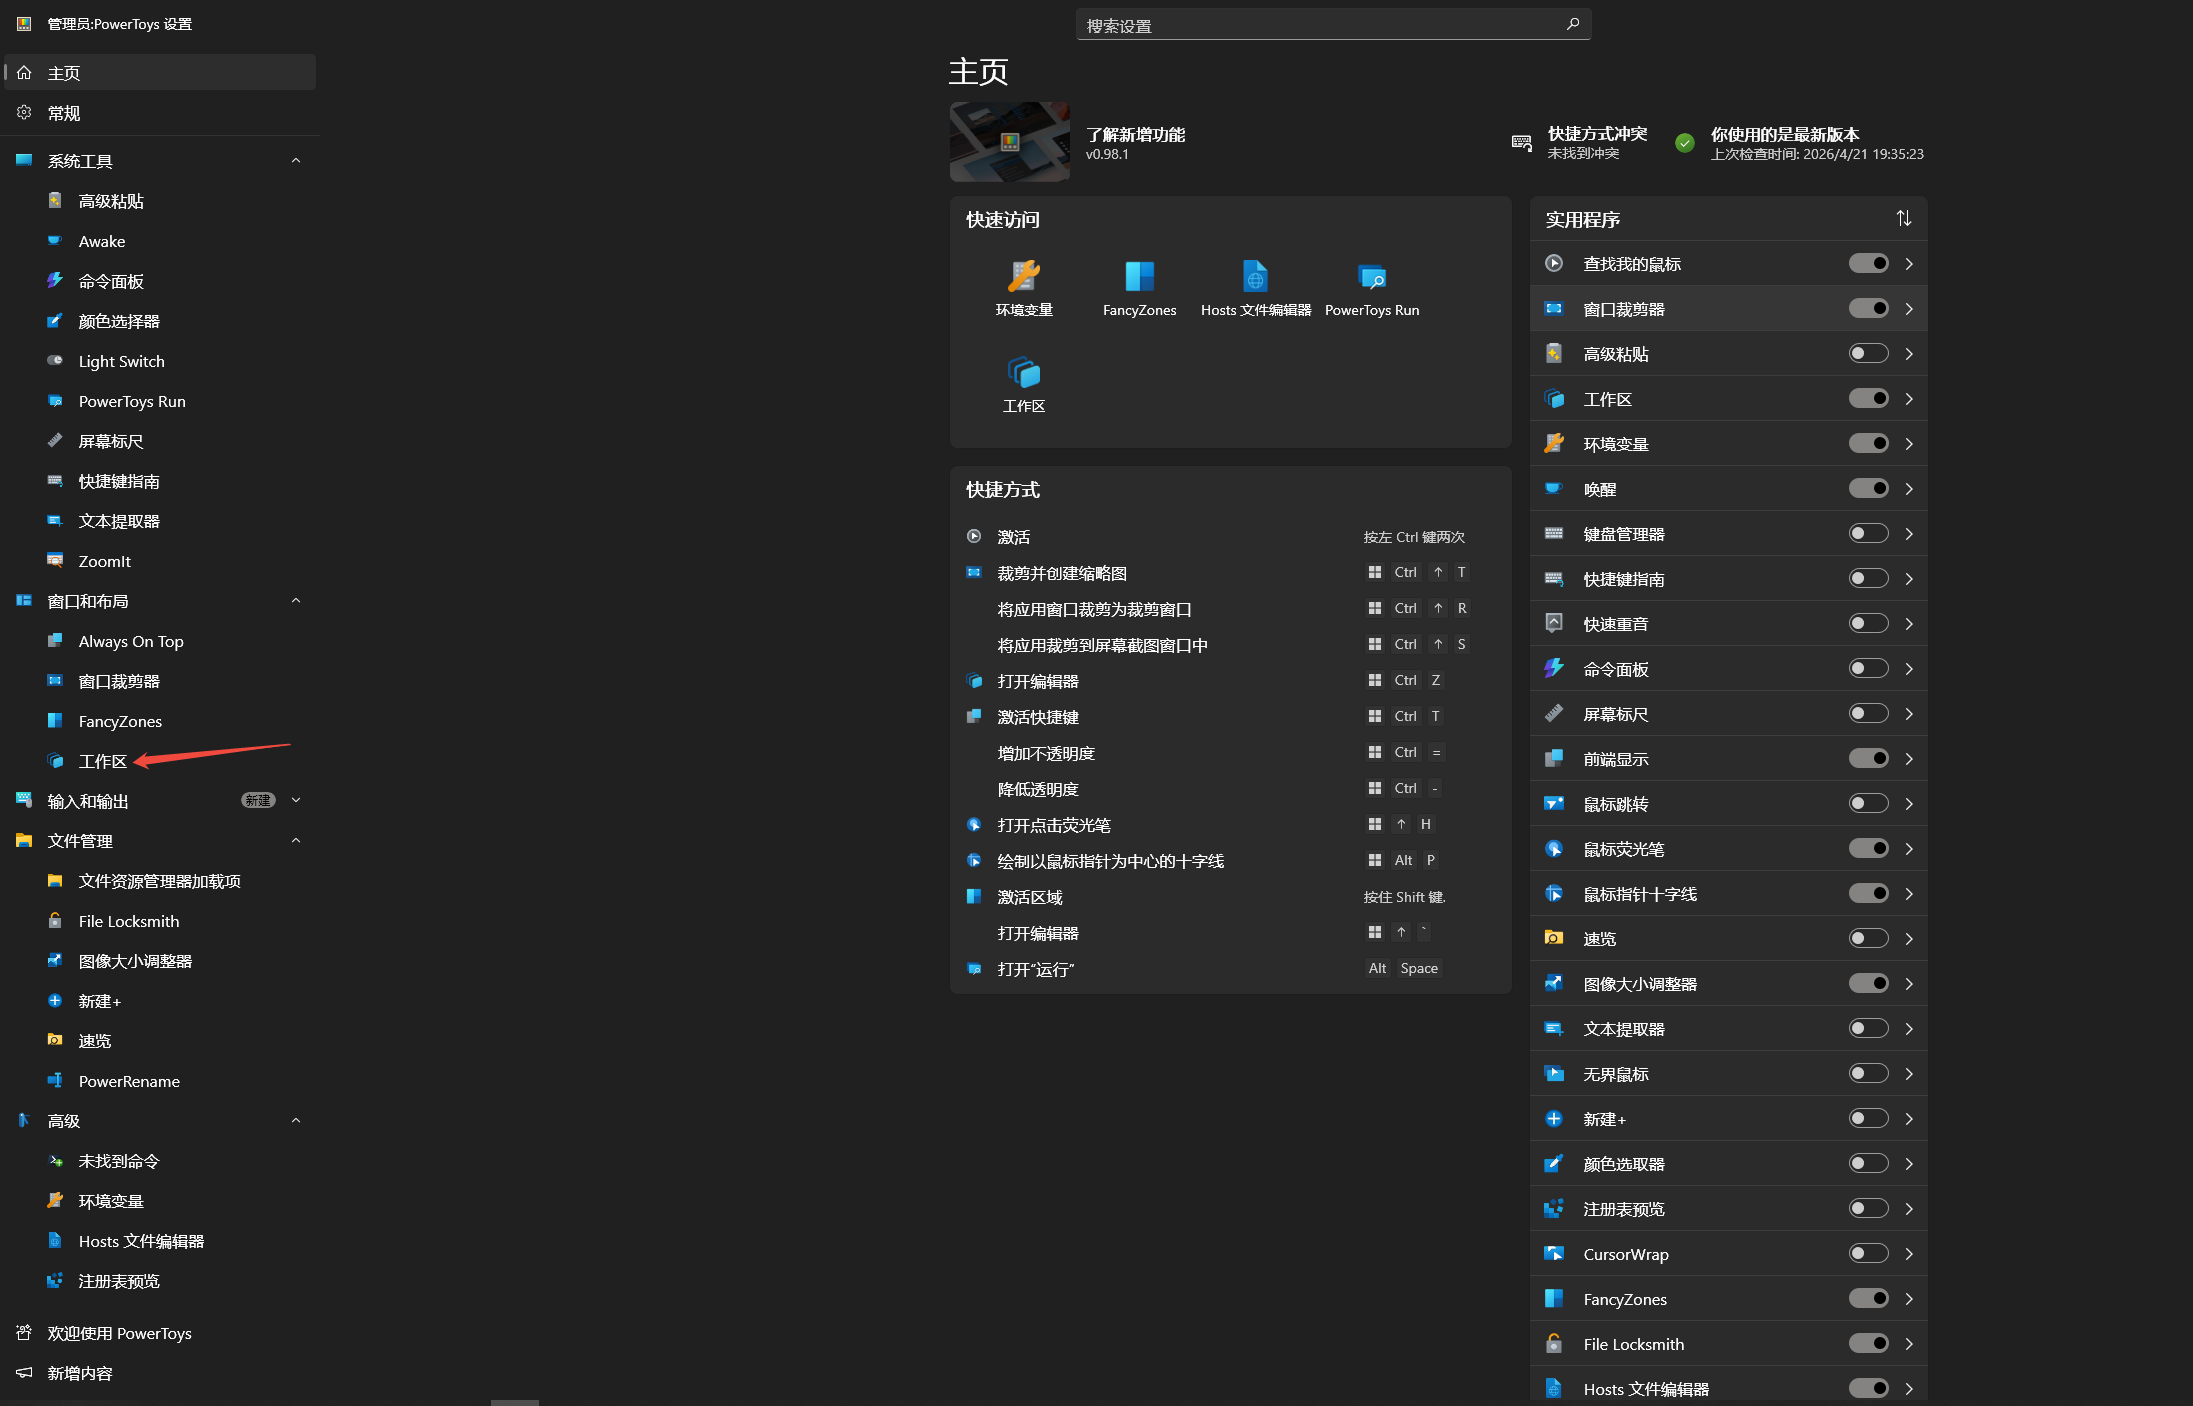Go to 常规 settings page

(64, 113)
